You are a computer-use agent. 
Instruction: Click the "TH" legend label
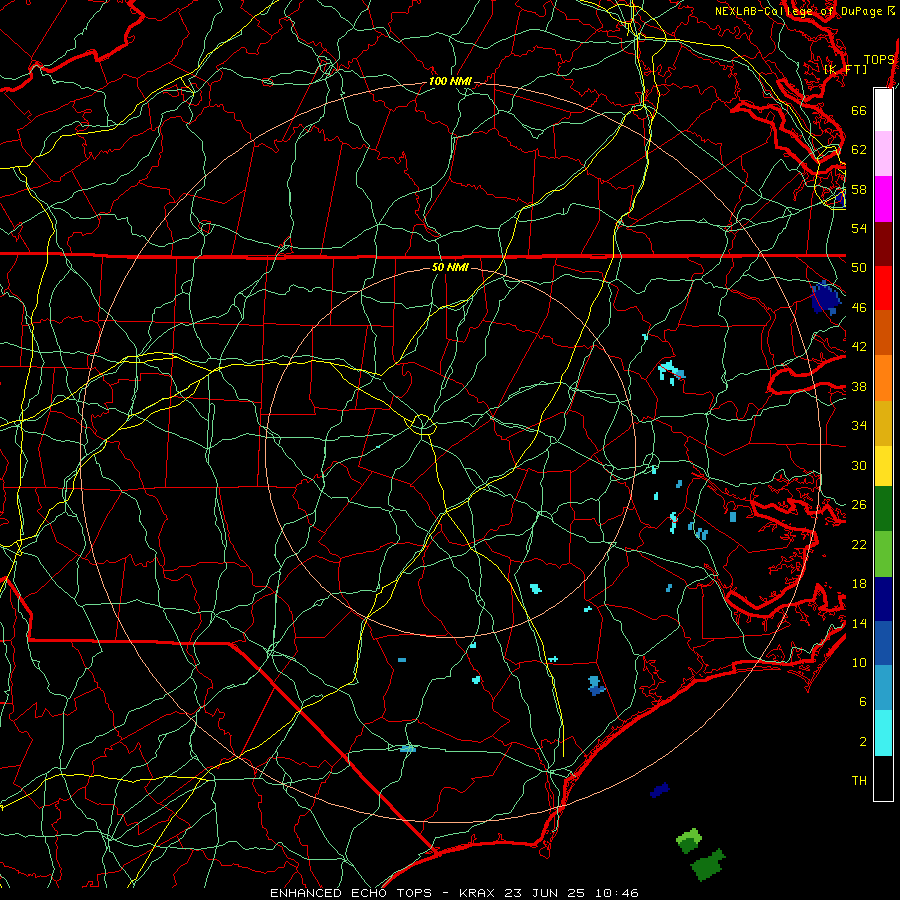coord(859,781)
